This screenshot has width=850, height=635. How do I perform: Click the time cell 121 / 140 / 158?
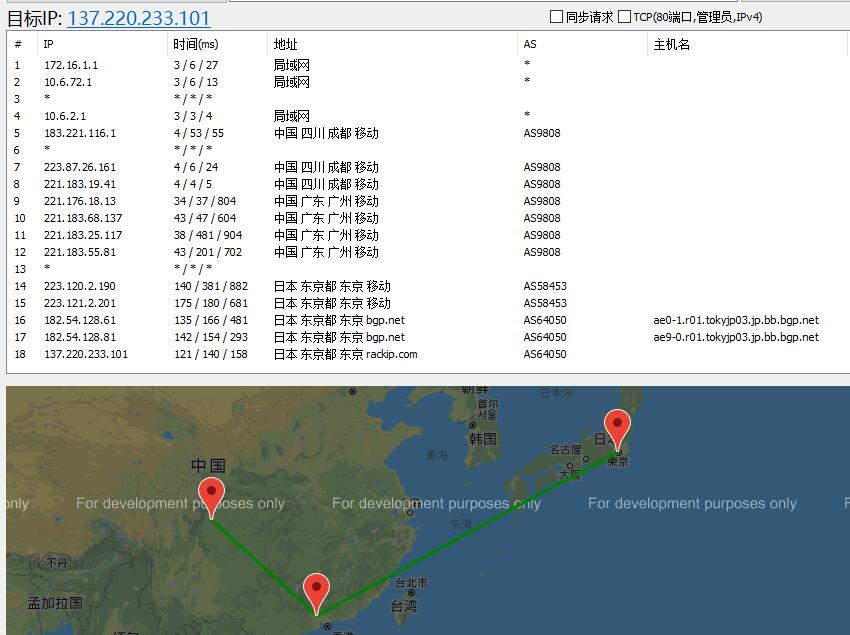(x=211, y=354)
